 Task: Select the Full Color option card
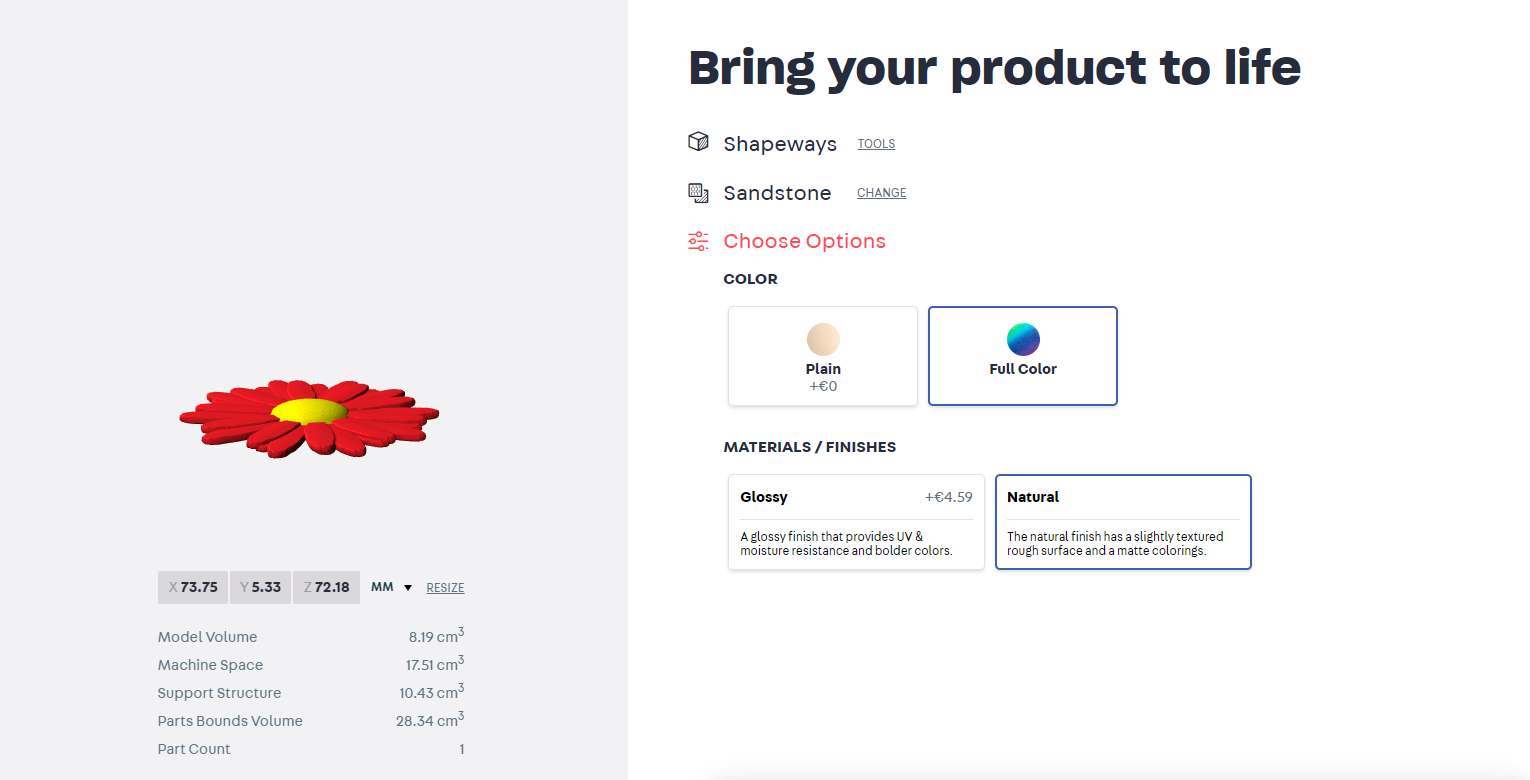click(x=1023, y=356)
